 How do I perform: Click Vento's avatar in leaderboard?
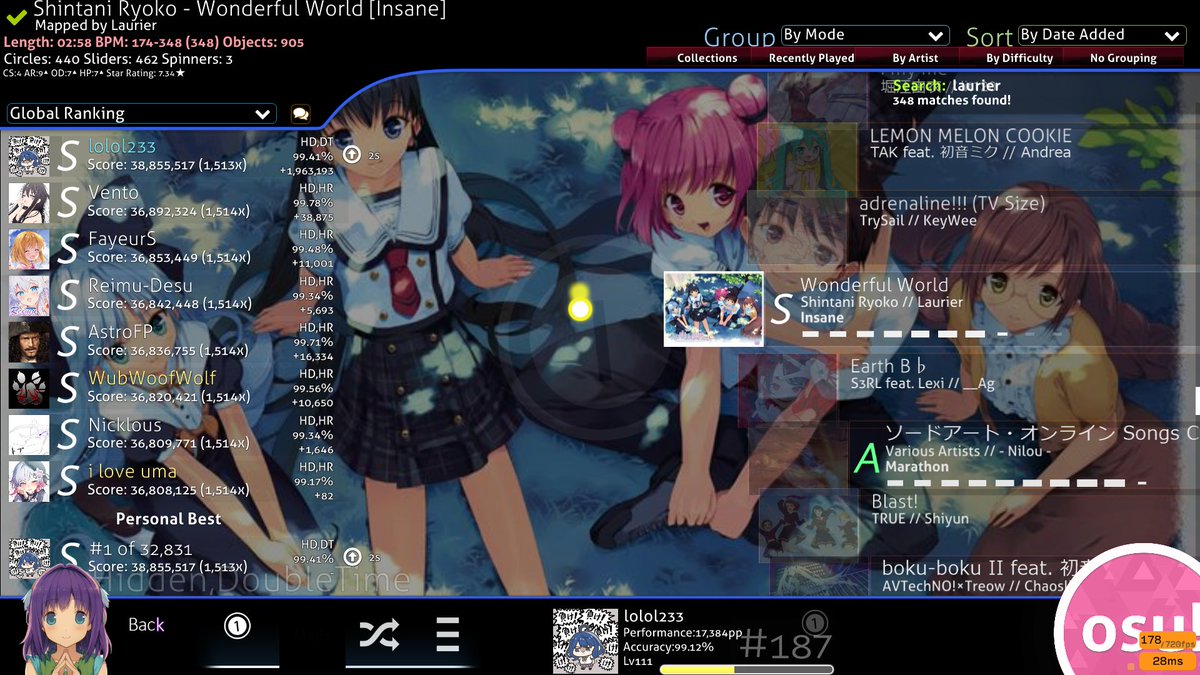29,202
